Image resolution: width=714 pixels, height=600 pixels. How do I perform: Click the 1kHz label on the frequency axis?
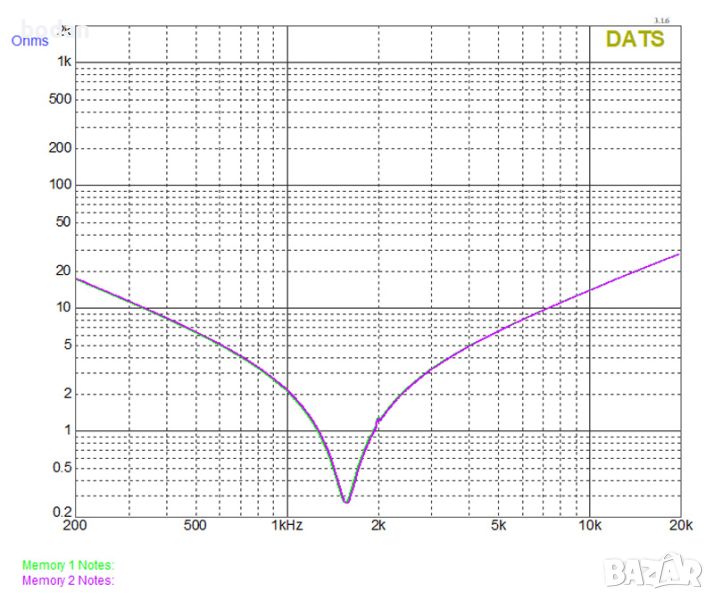point(287,525)
